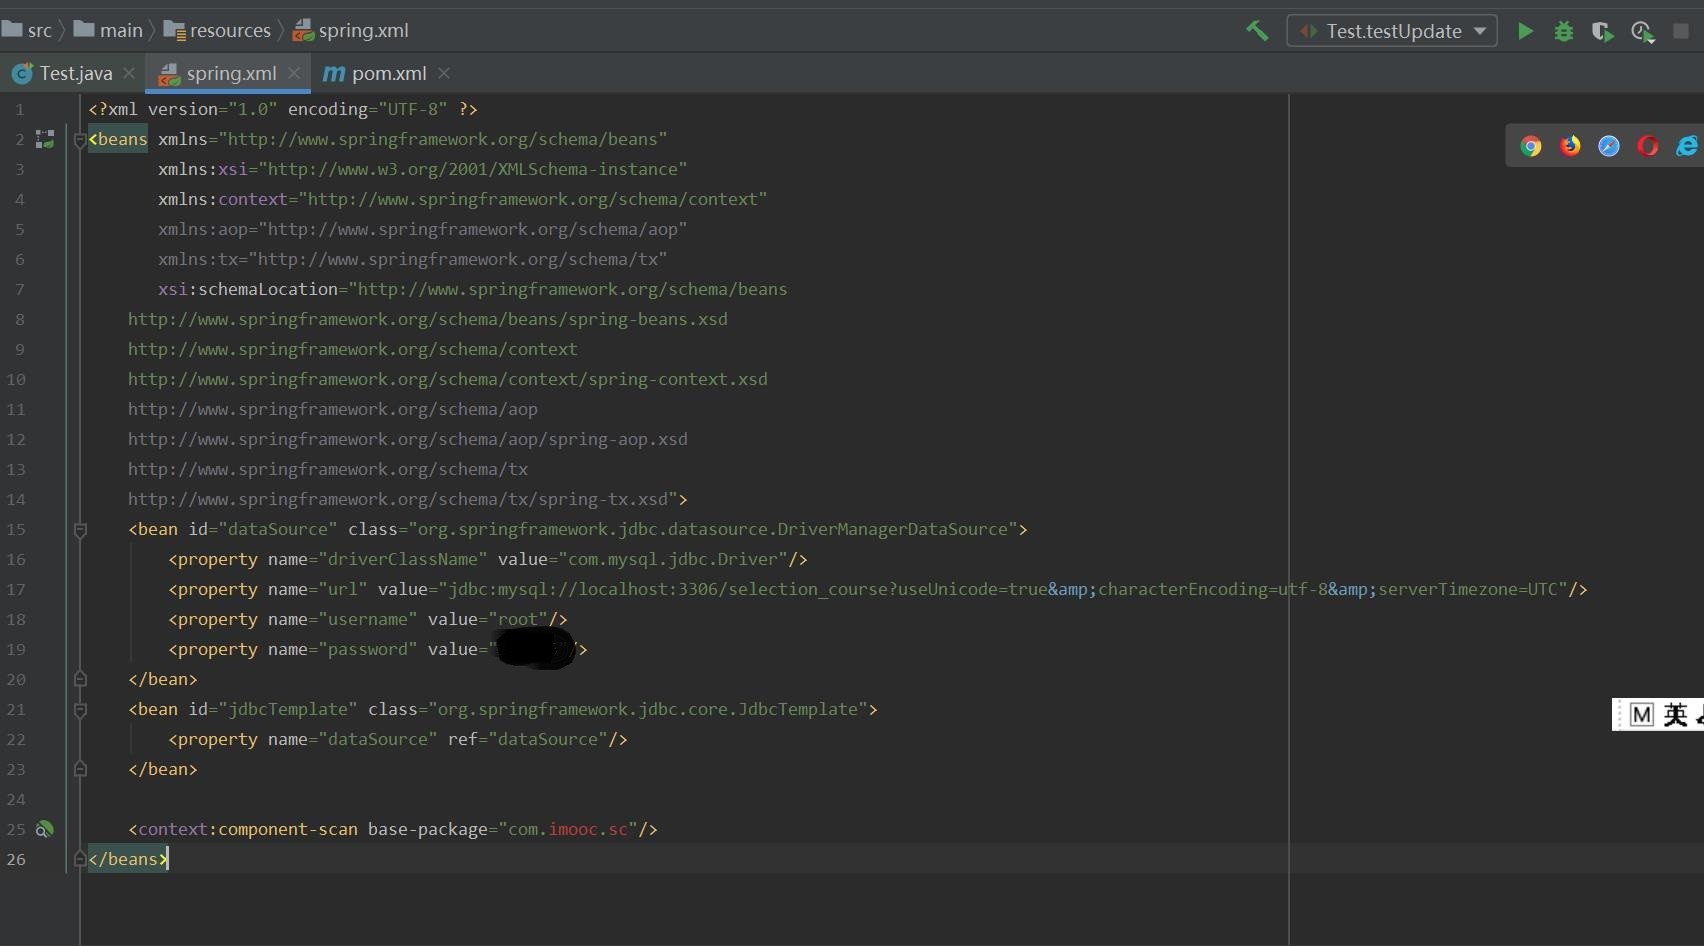Close the spring.xml tab
1704x946 pixels.
point(294,73)
